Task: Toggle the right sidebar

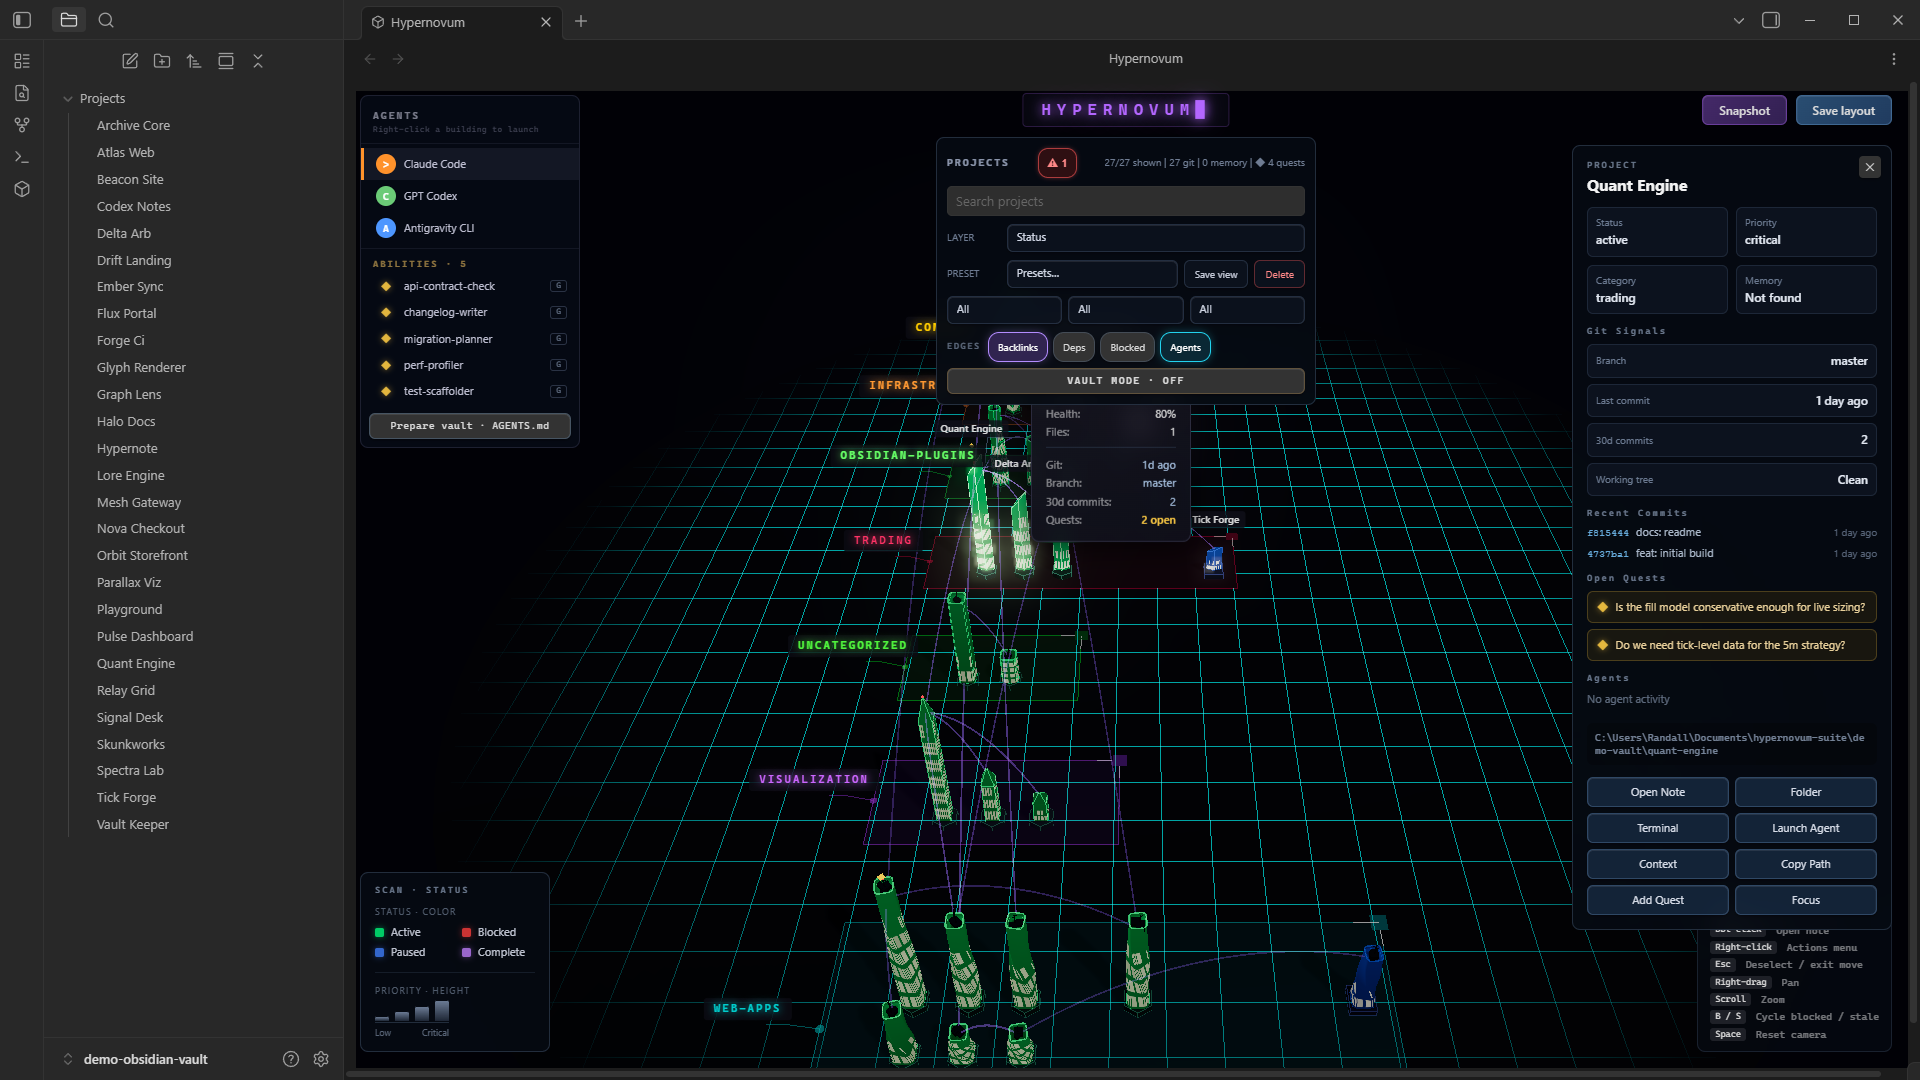Action: pos(1771,20)
